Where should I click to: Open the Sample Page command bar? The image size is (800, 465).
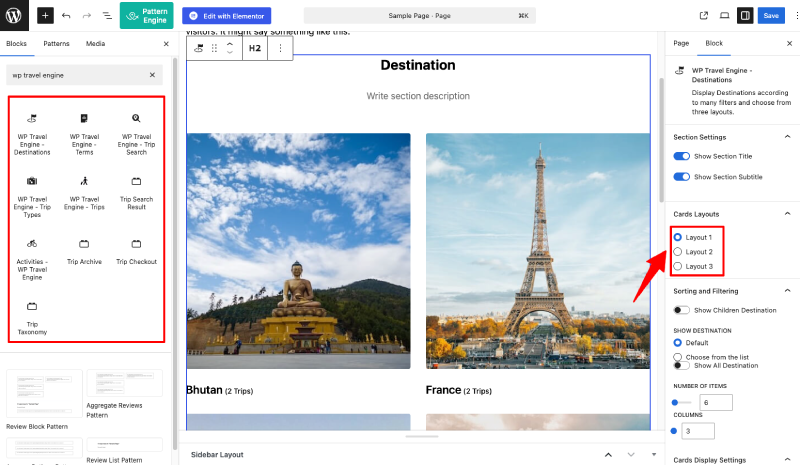(x=419, y=16)
